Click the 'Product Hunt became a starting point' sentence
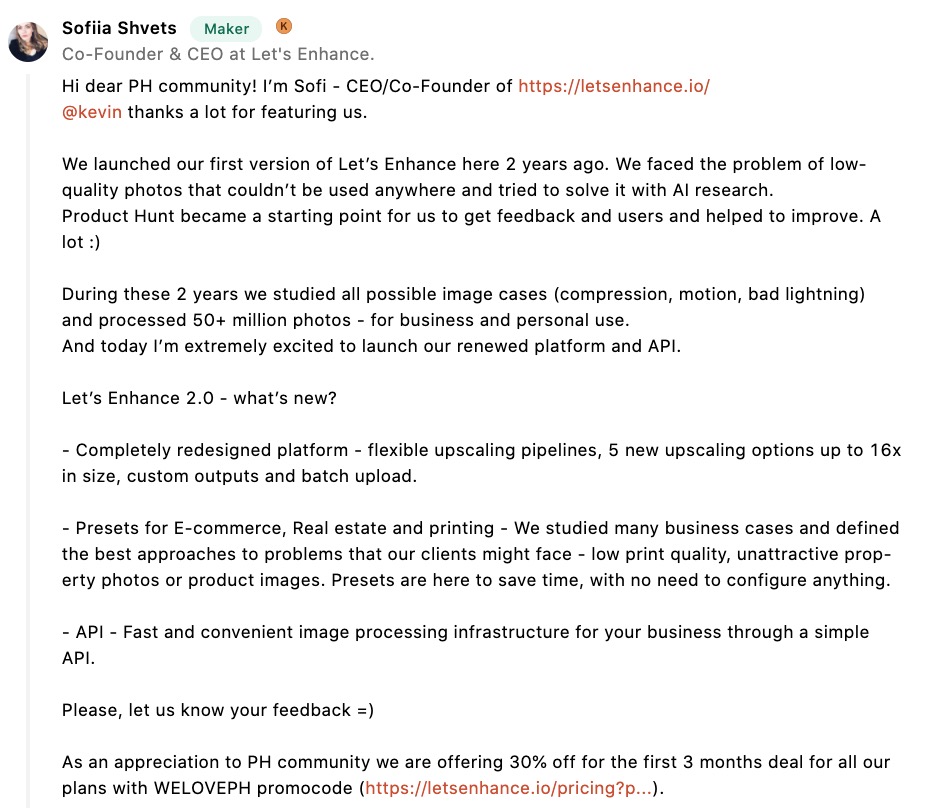Image resolution: width=926 pixels, height=808 pixels. click(x=471, y=229)
